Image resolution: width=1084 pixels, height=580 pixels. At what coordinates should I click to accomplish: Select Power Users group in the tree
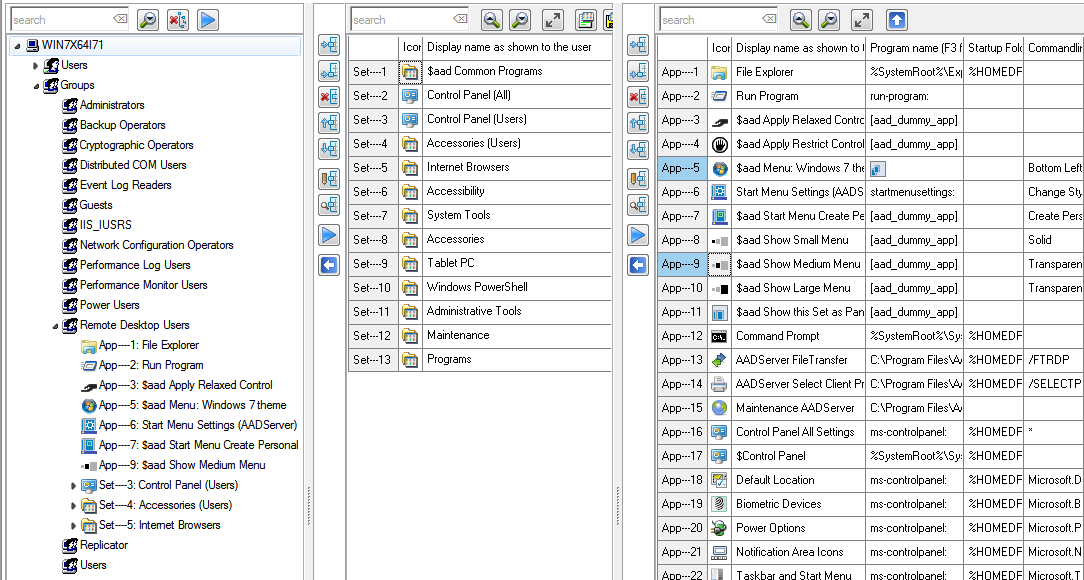pos(110,305)
